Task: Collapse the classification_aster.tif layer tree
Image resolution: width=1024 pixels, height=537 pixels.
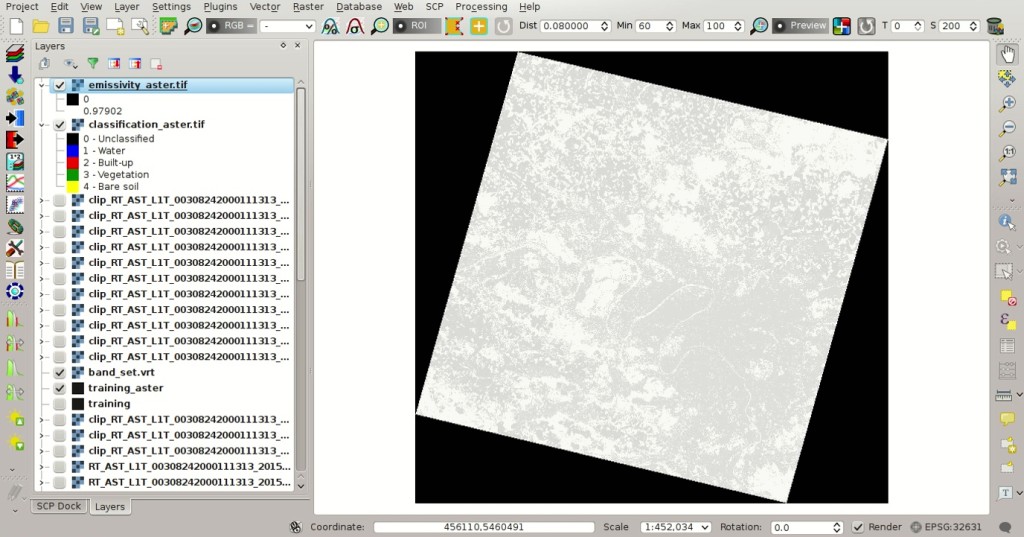Action: (42, 124)
